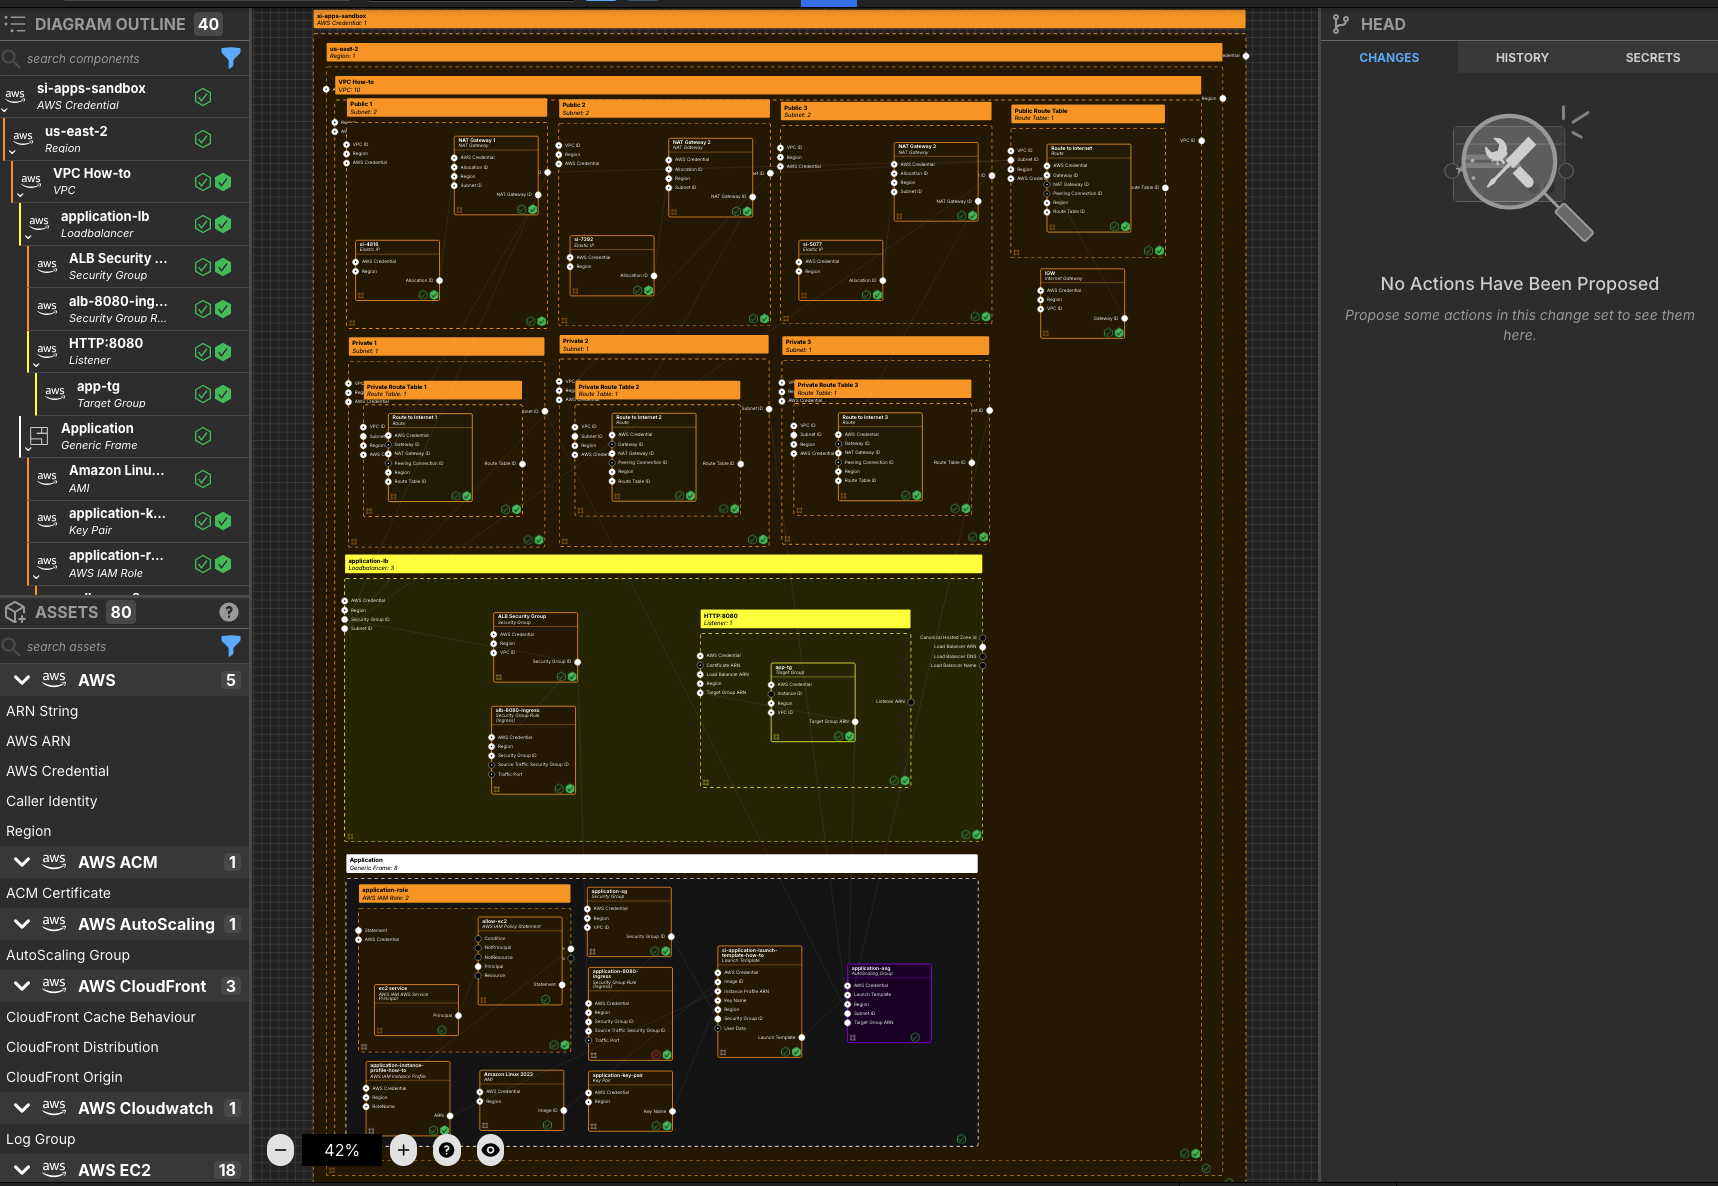Click the 42% zoom level field
The height and width of the screenshot is (1186, 1718).
342,1150
